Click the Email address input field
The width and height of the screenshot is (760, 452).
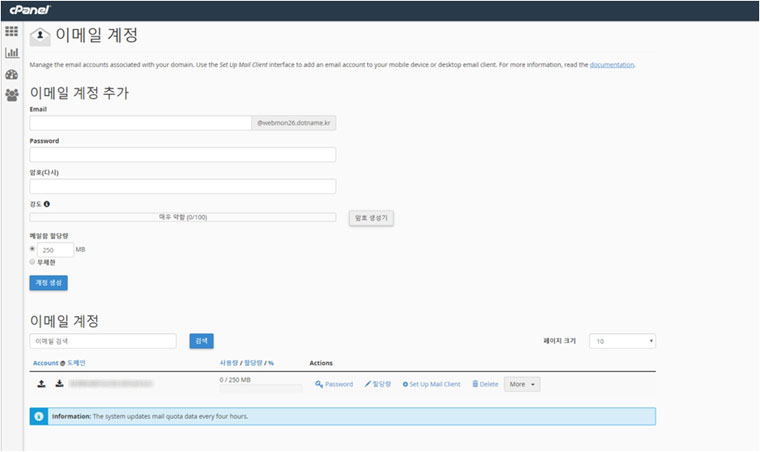coord(140,123)
